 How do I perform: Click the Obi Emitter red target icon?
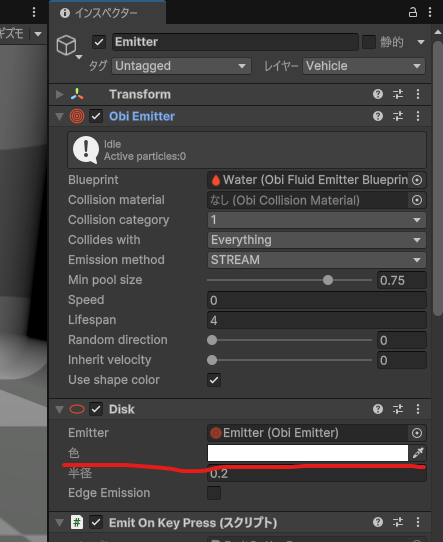point(77,116)
